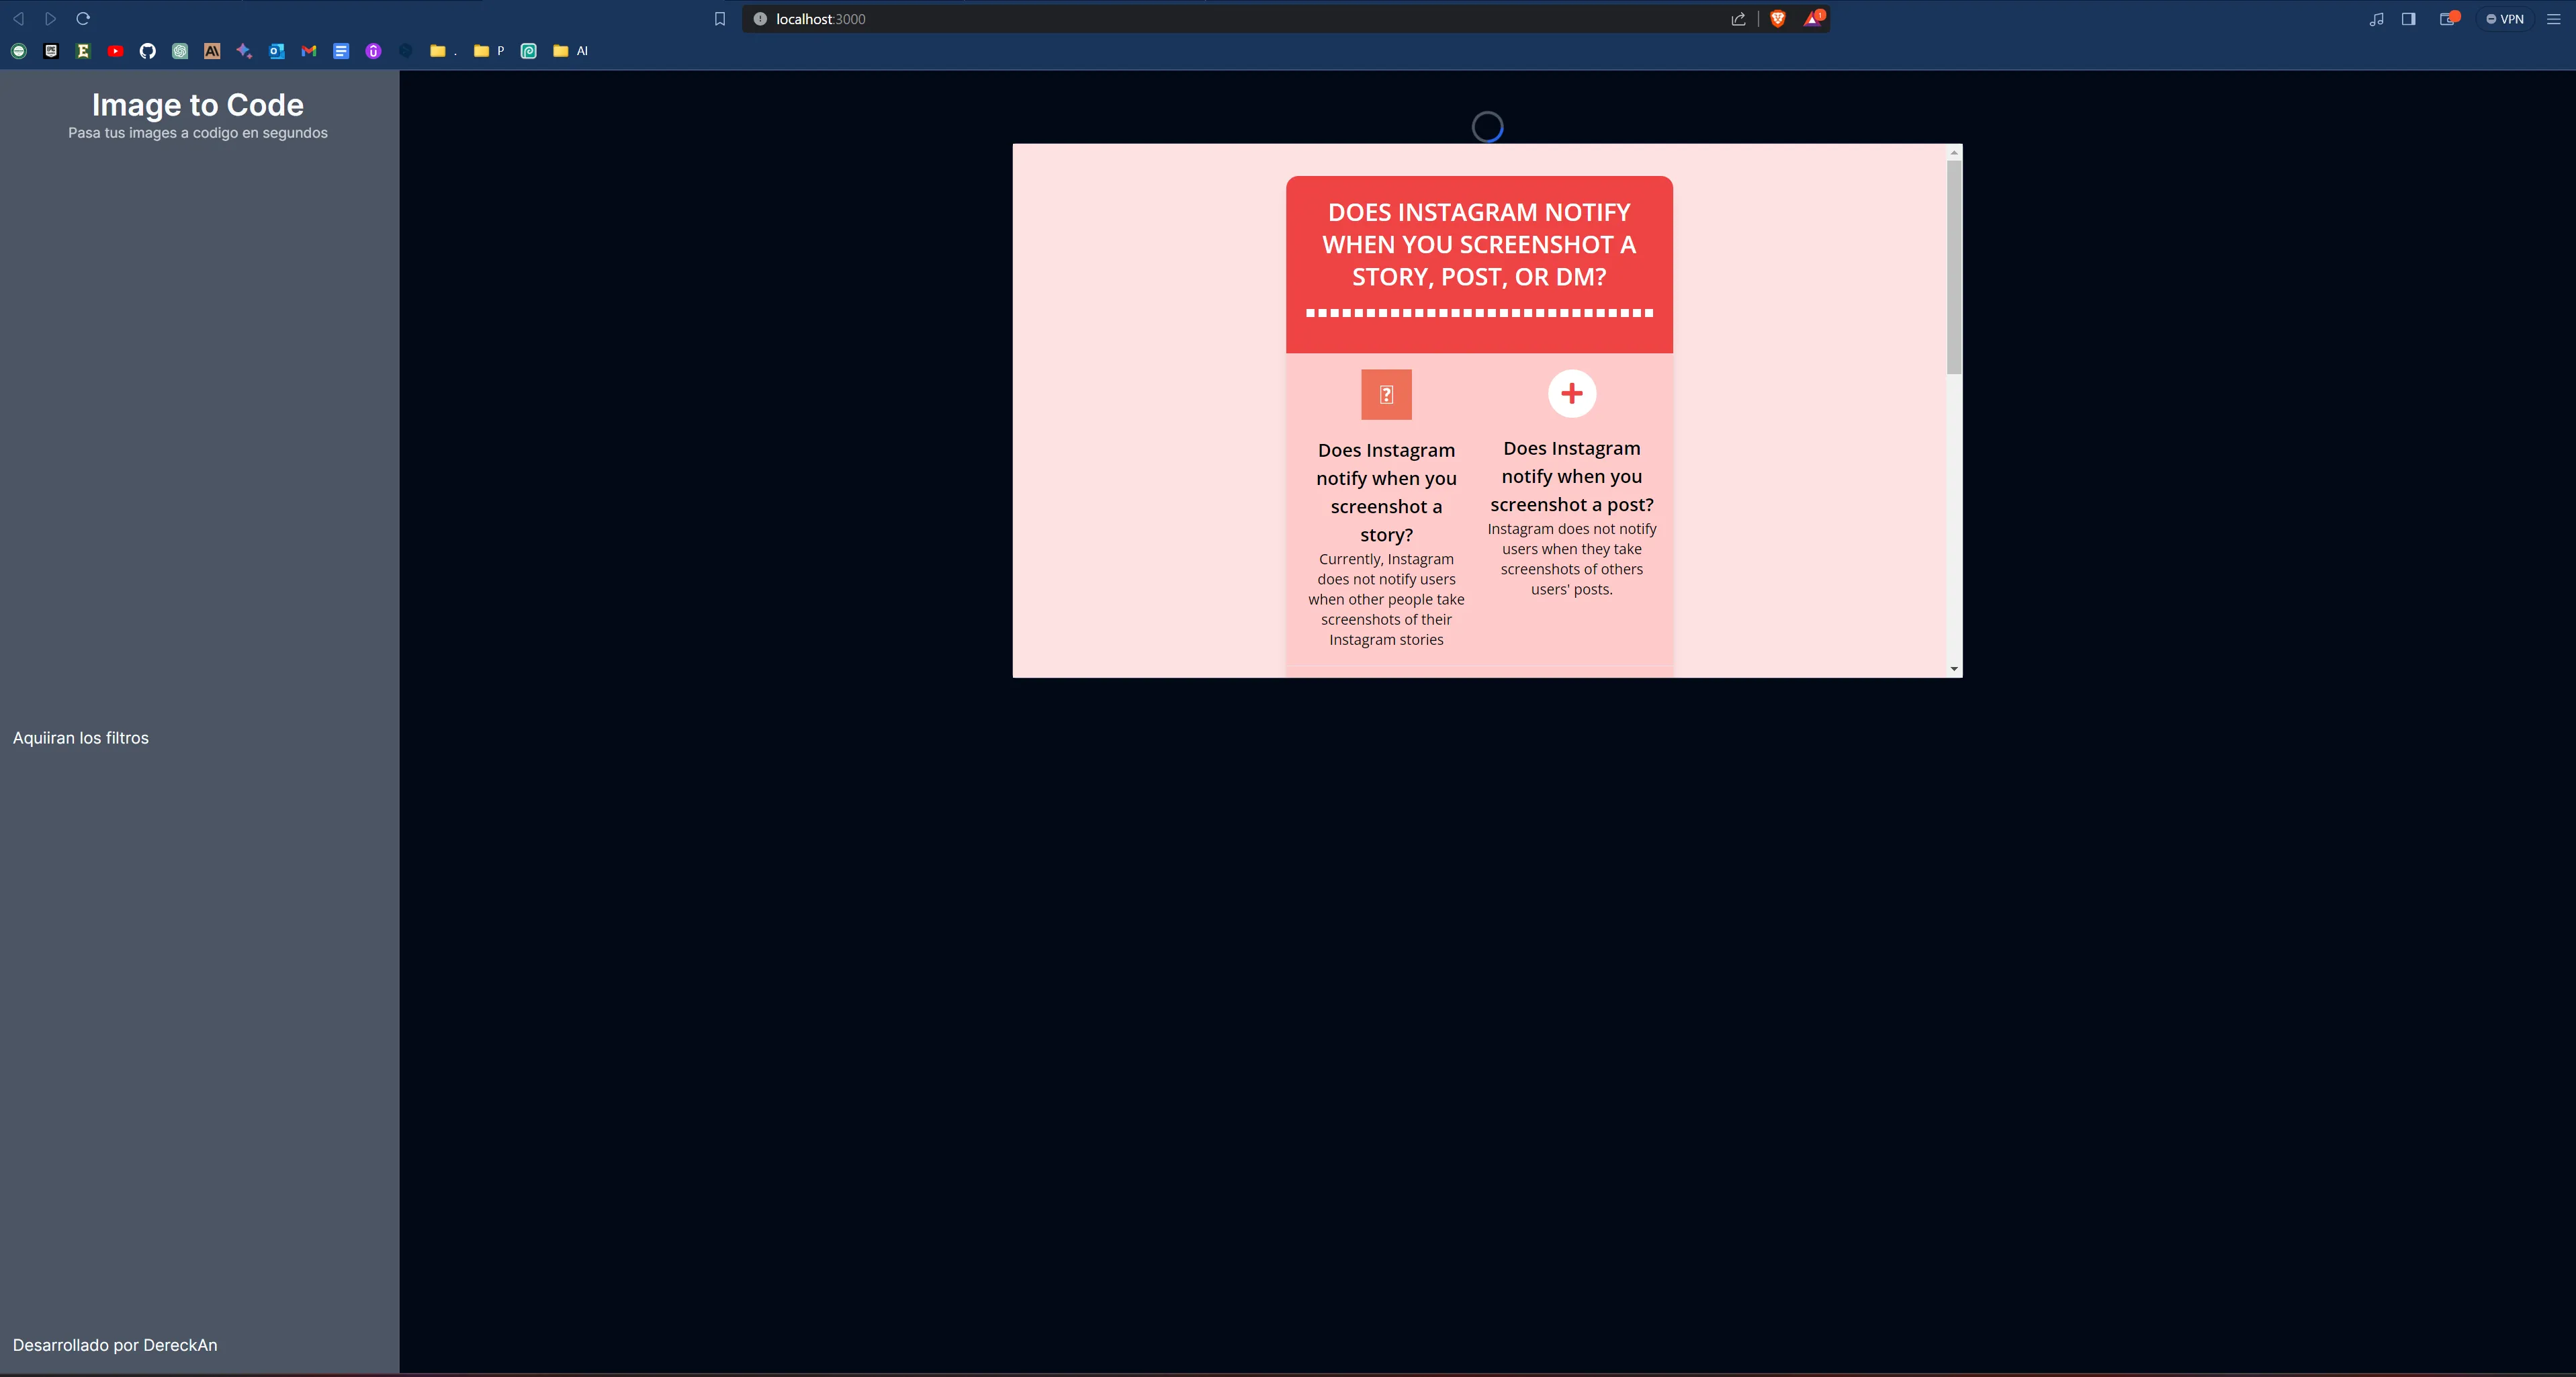Click 'Desarrollado por DereckAn' footer text
Viewport: 2576px width, 1377px height.
pyautogui.click(x=115, y=1345)
